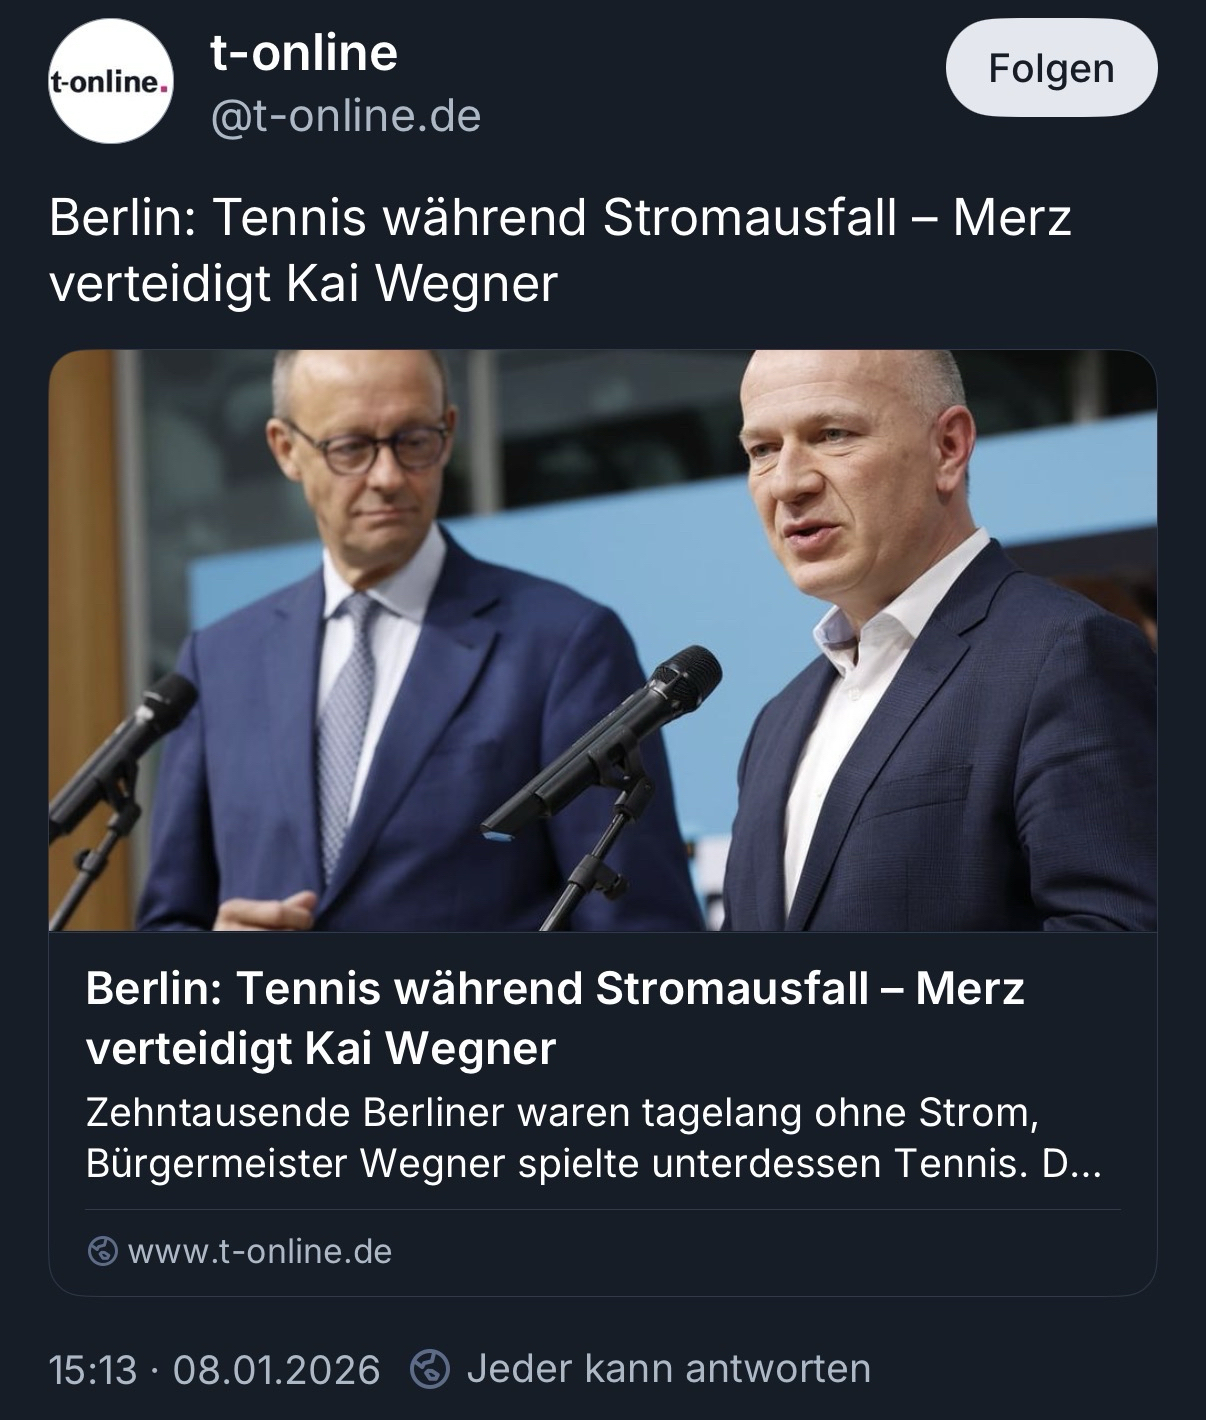Click the globe icon beside Jeder kann antworten
This screenshot has height=1420, width=1206.
(430, 1369)
